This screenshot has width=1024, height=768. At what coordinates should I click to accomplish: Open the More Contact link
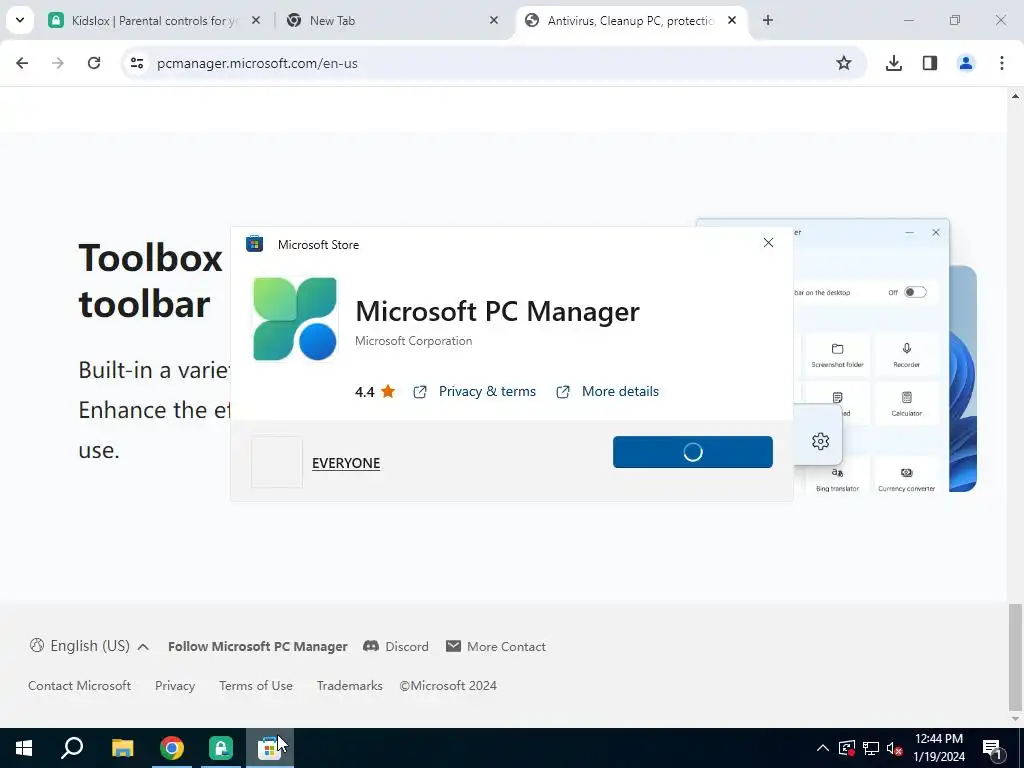pos(496,647)
